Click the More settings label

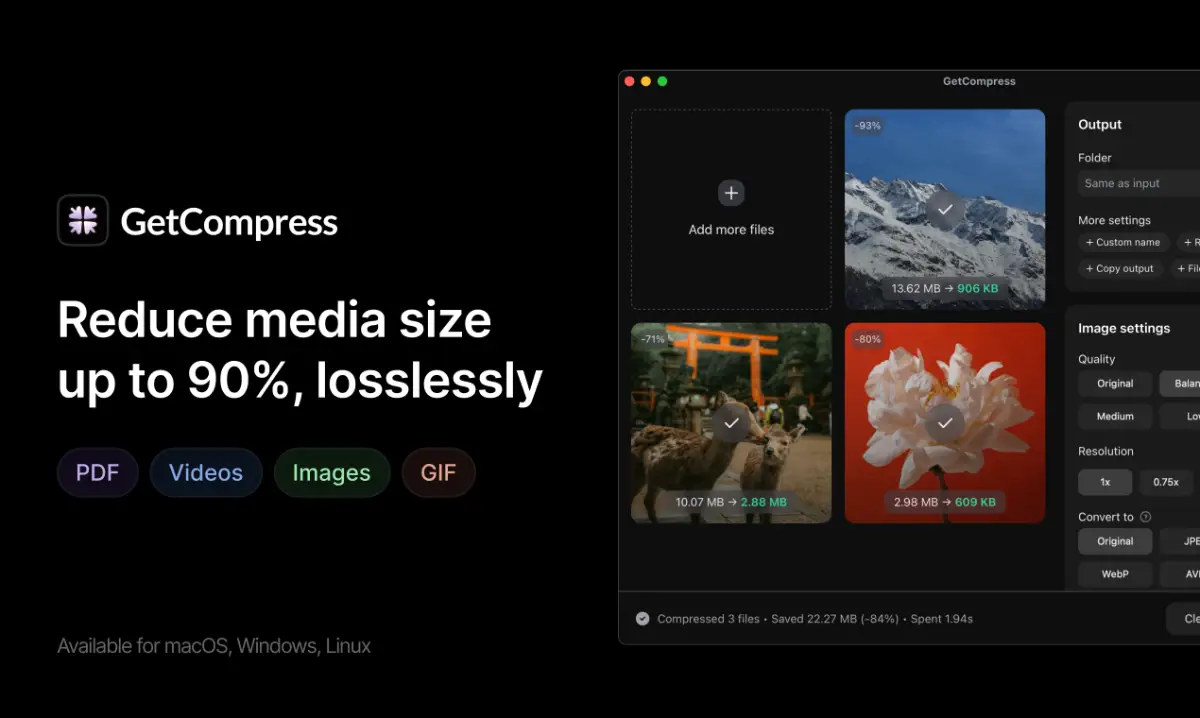point(1114,220)
